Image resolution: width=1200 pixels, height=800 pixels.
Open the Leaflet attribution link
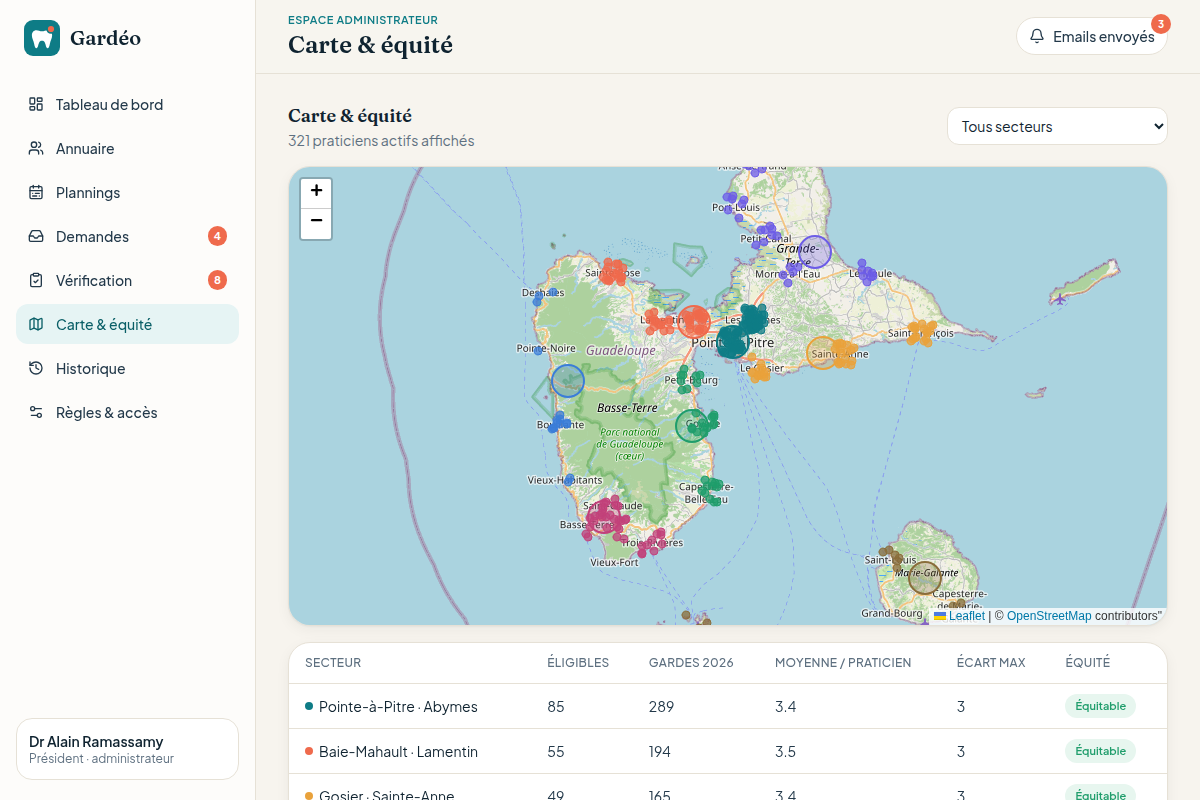(x=959, y=616)
